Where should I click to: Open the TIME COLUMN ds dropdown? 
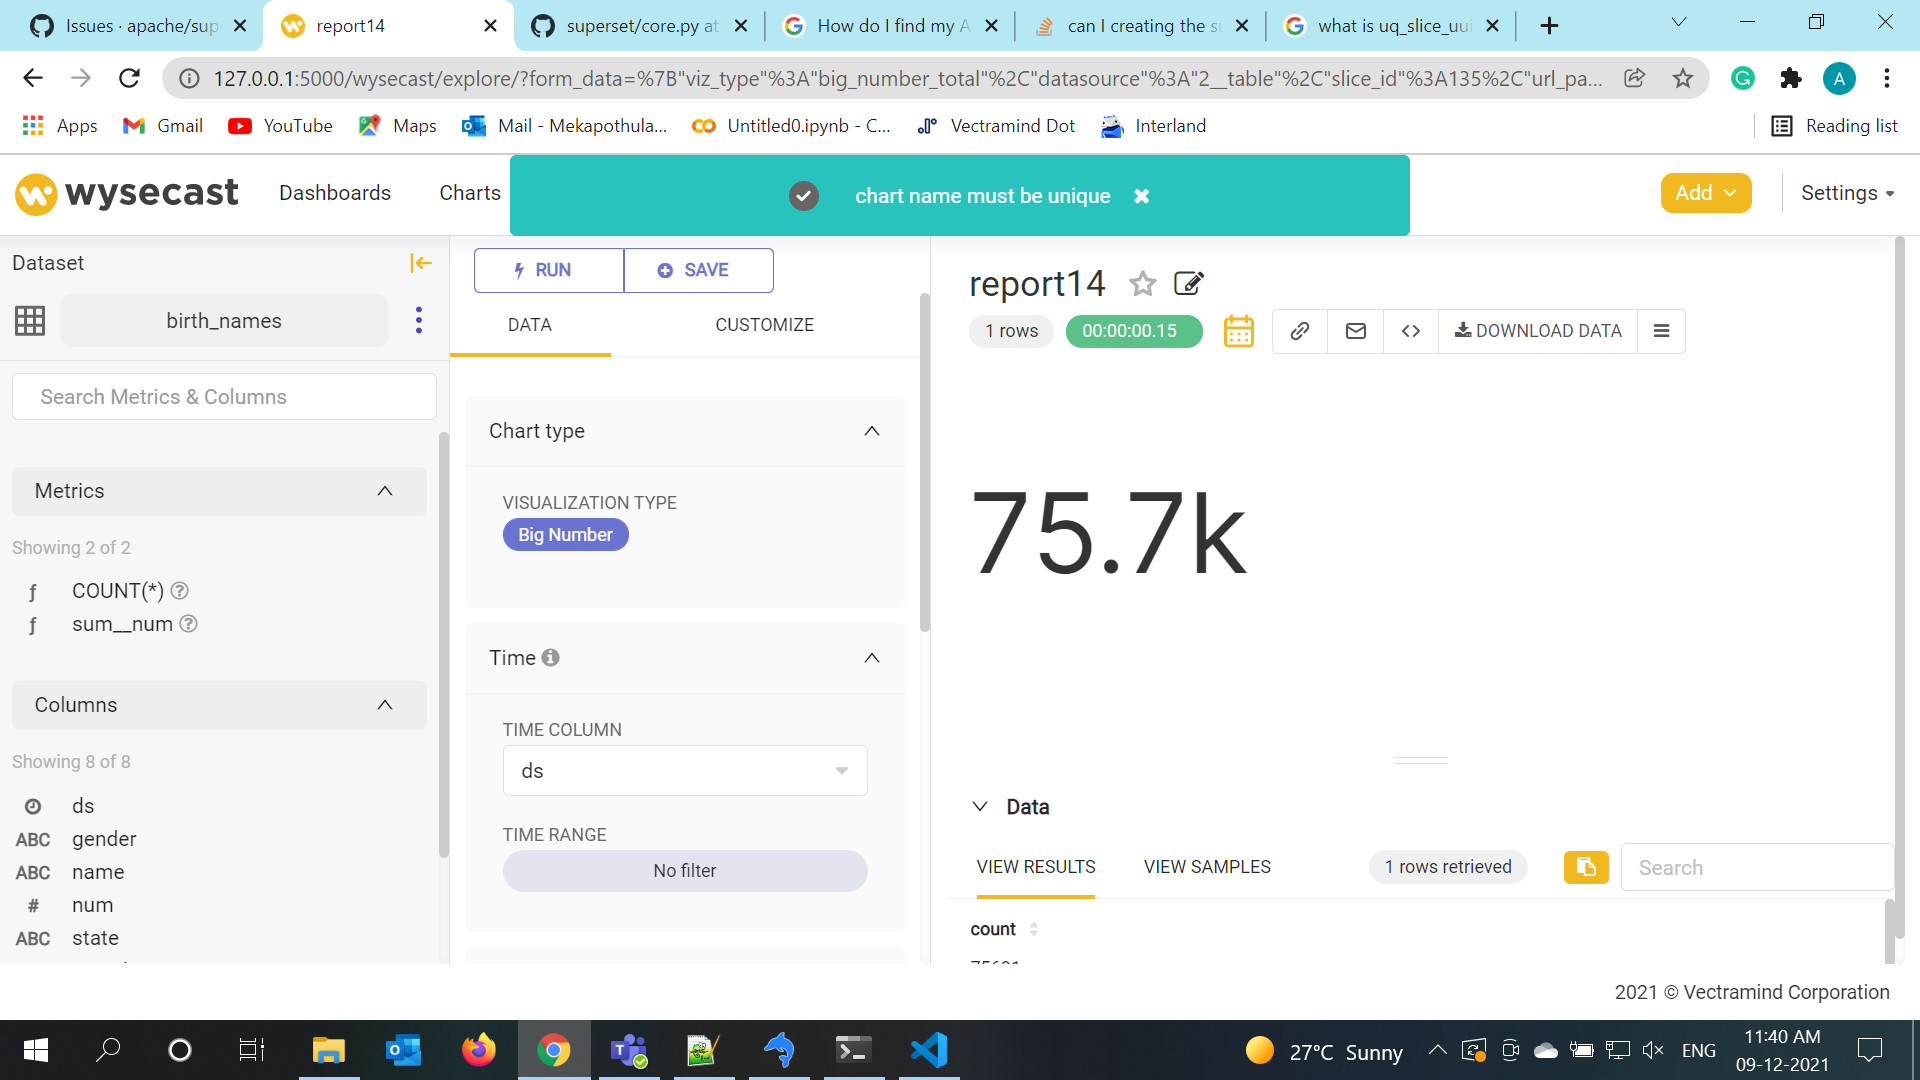685,771
